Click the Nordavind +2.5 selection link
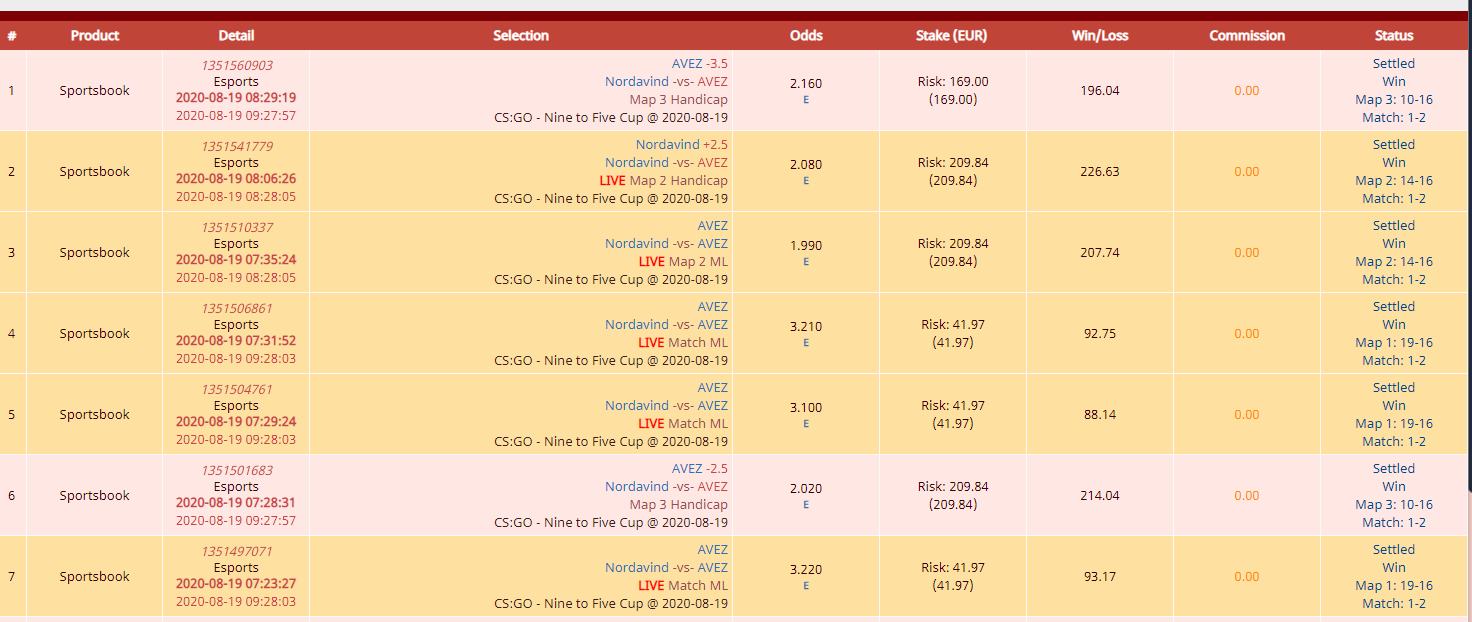 [682, 144]
